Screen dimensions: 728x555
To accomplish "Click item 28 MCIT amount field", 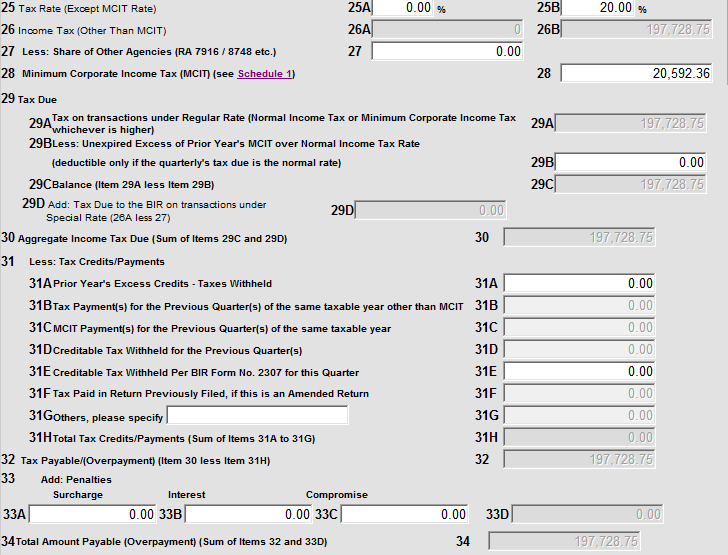I will click(x=636, y=73).
